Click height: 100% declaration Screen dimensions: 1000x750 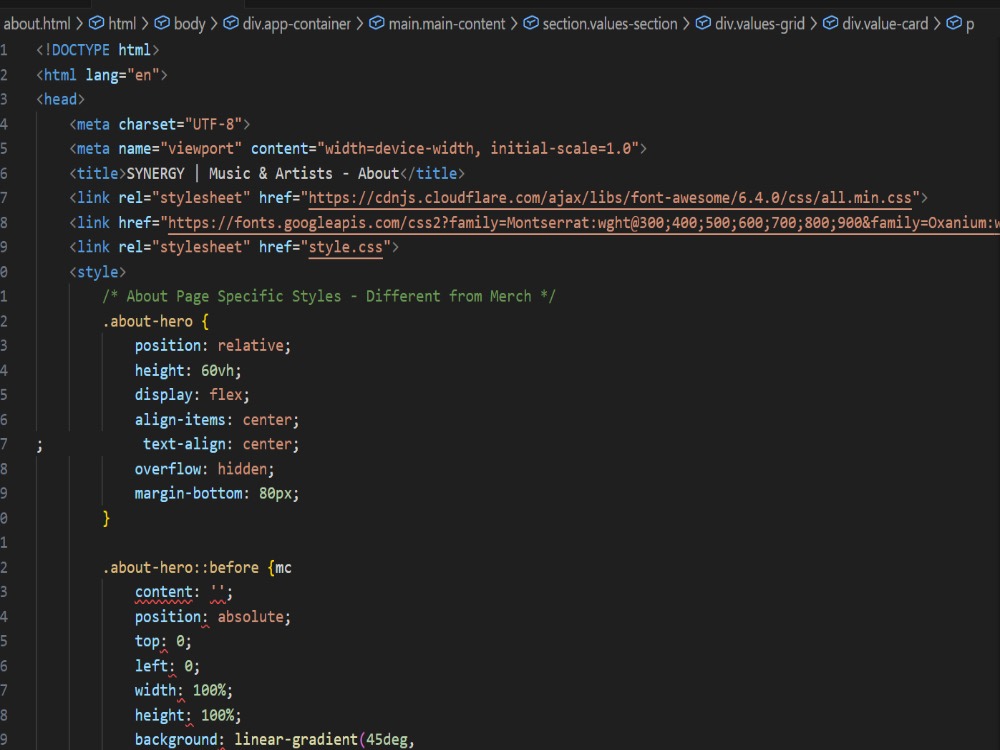point(188,716)
